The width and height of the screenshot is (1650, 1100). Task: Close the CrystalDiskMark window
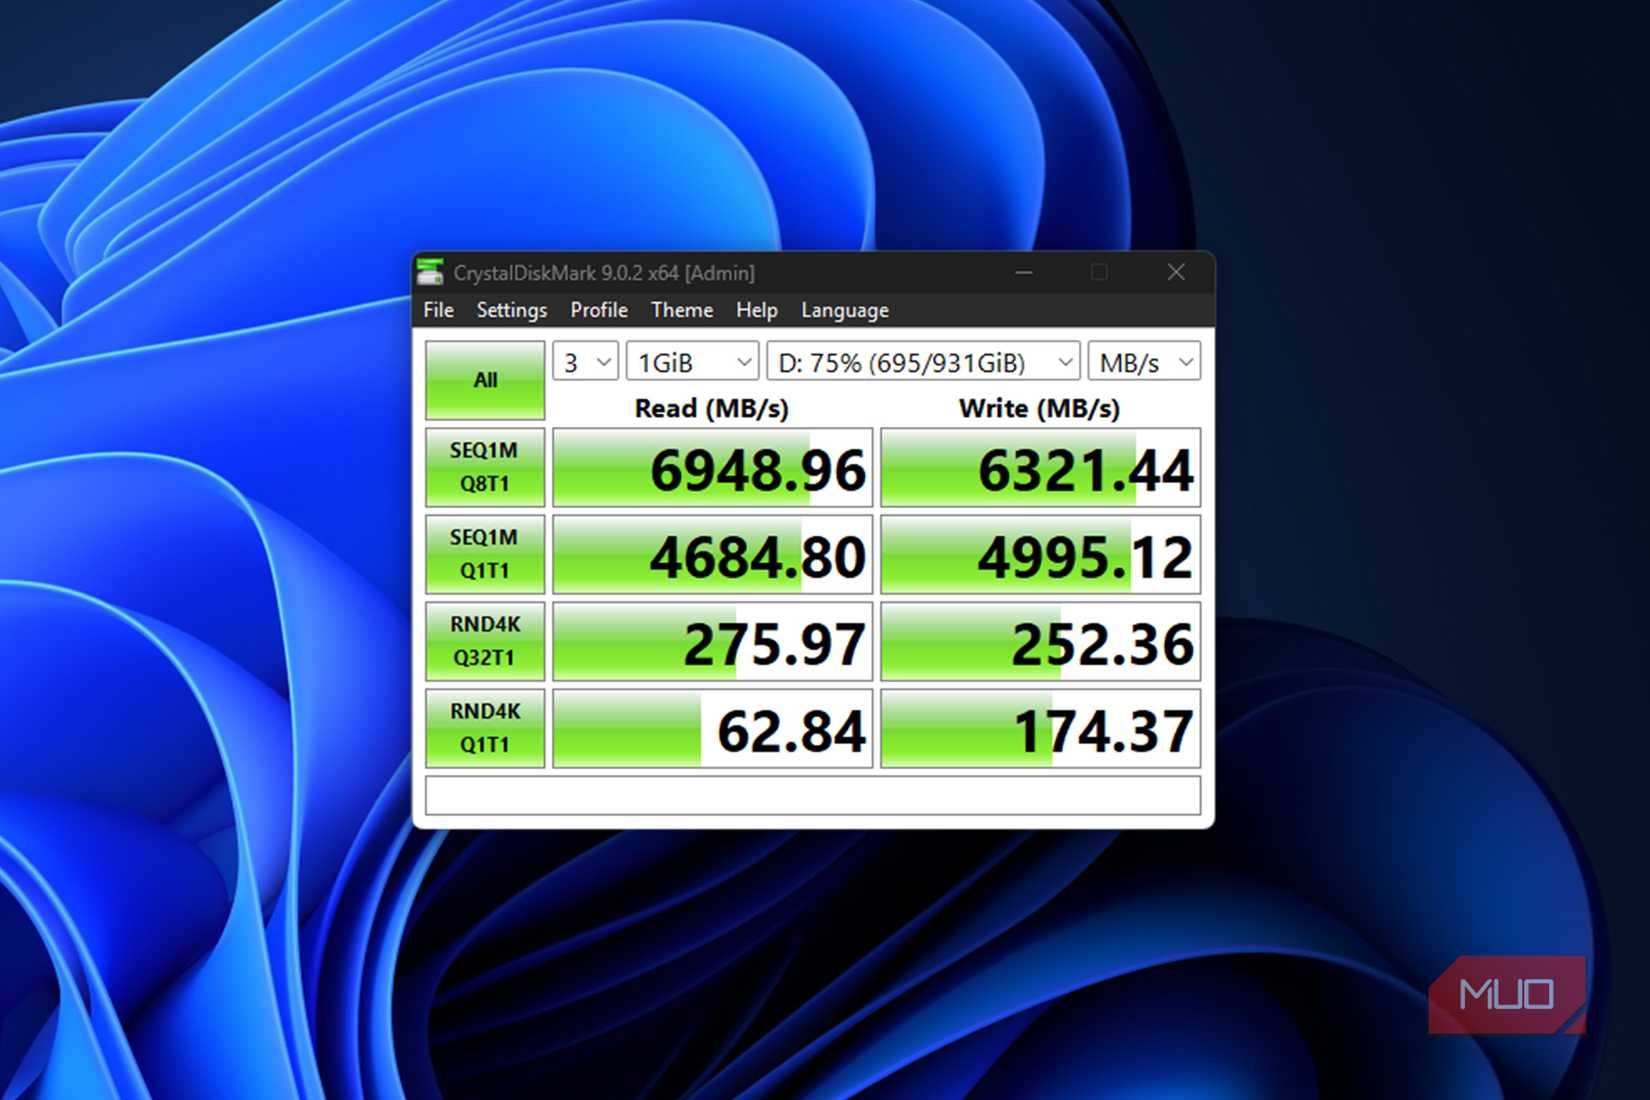(1176, 272)
